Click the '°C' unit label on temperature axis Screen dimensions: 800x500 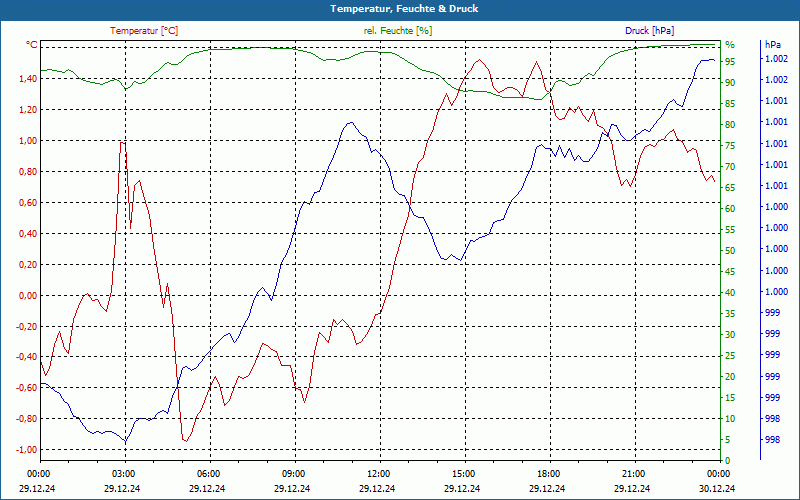point(32,45)
